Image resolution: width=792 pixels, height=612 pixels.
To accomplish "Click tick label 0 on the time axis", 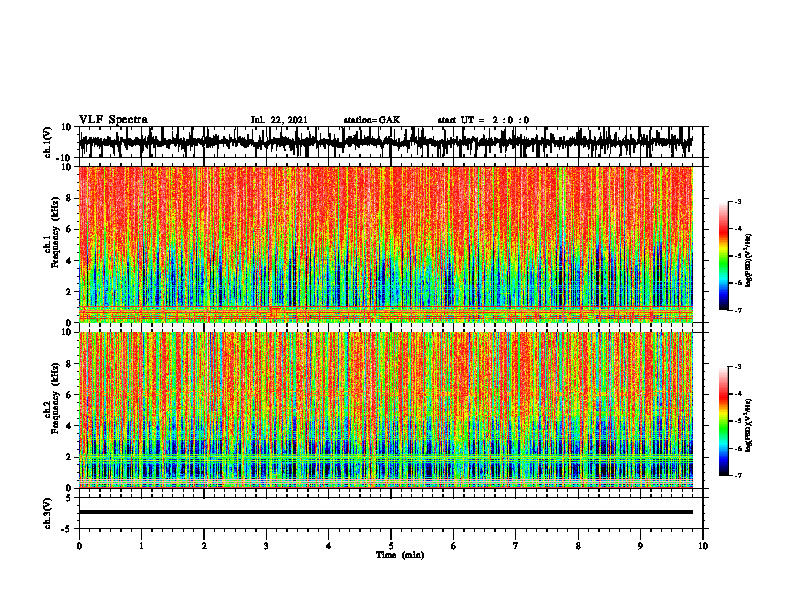I will pyautogui.click(x=79, y=546).
